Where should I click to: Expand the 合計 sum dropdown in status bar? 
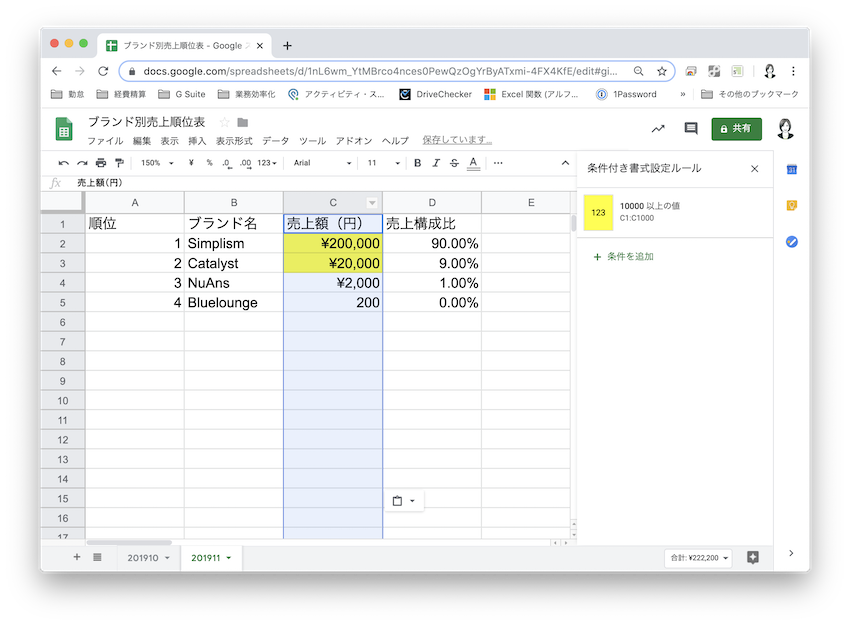tap(698, 557)
